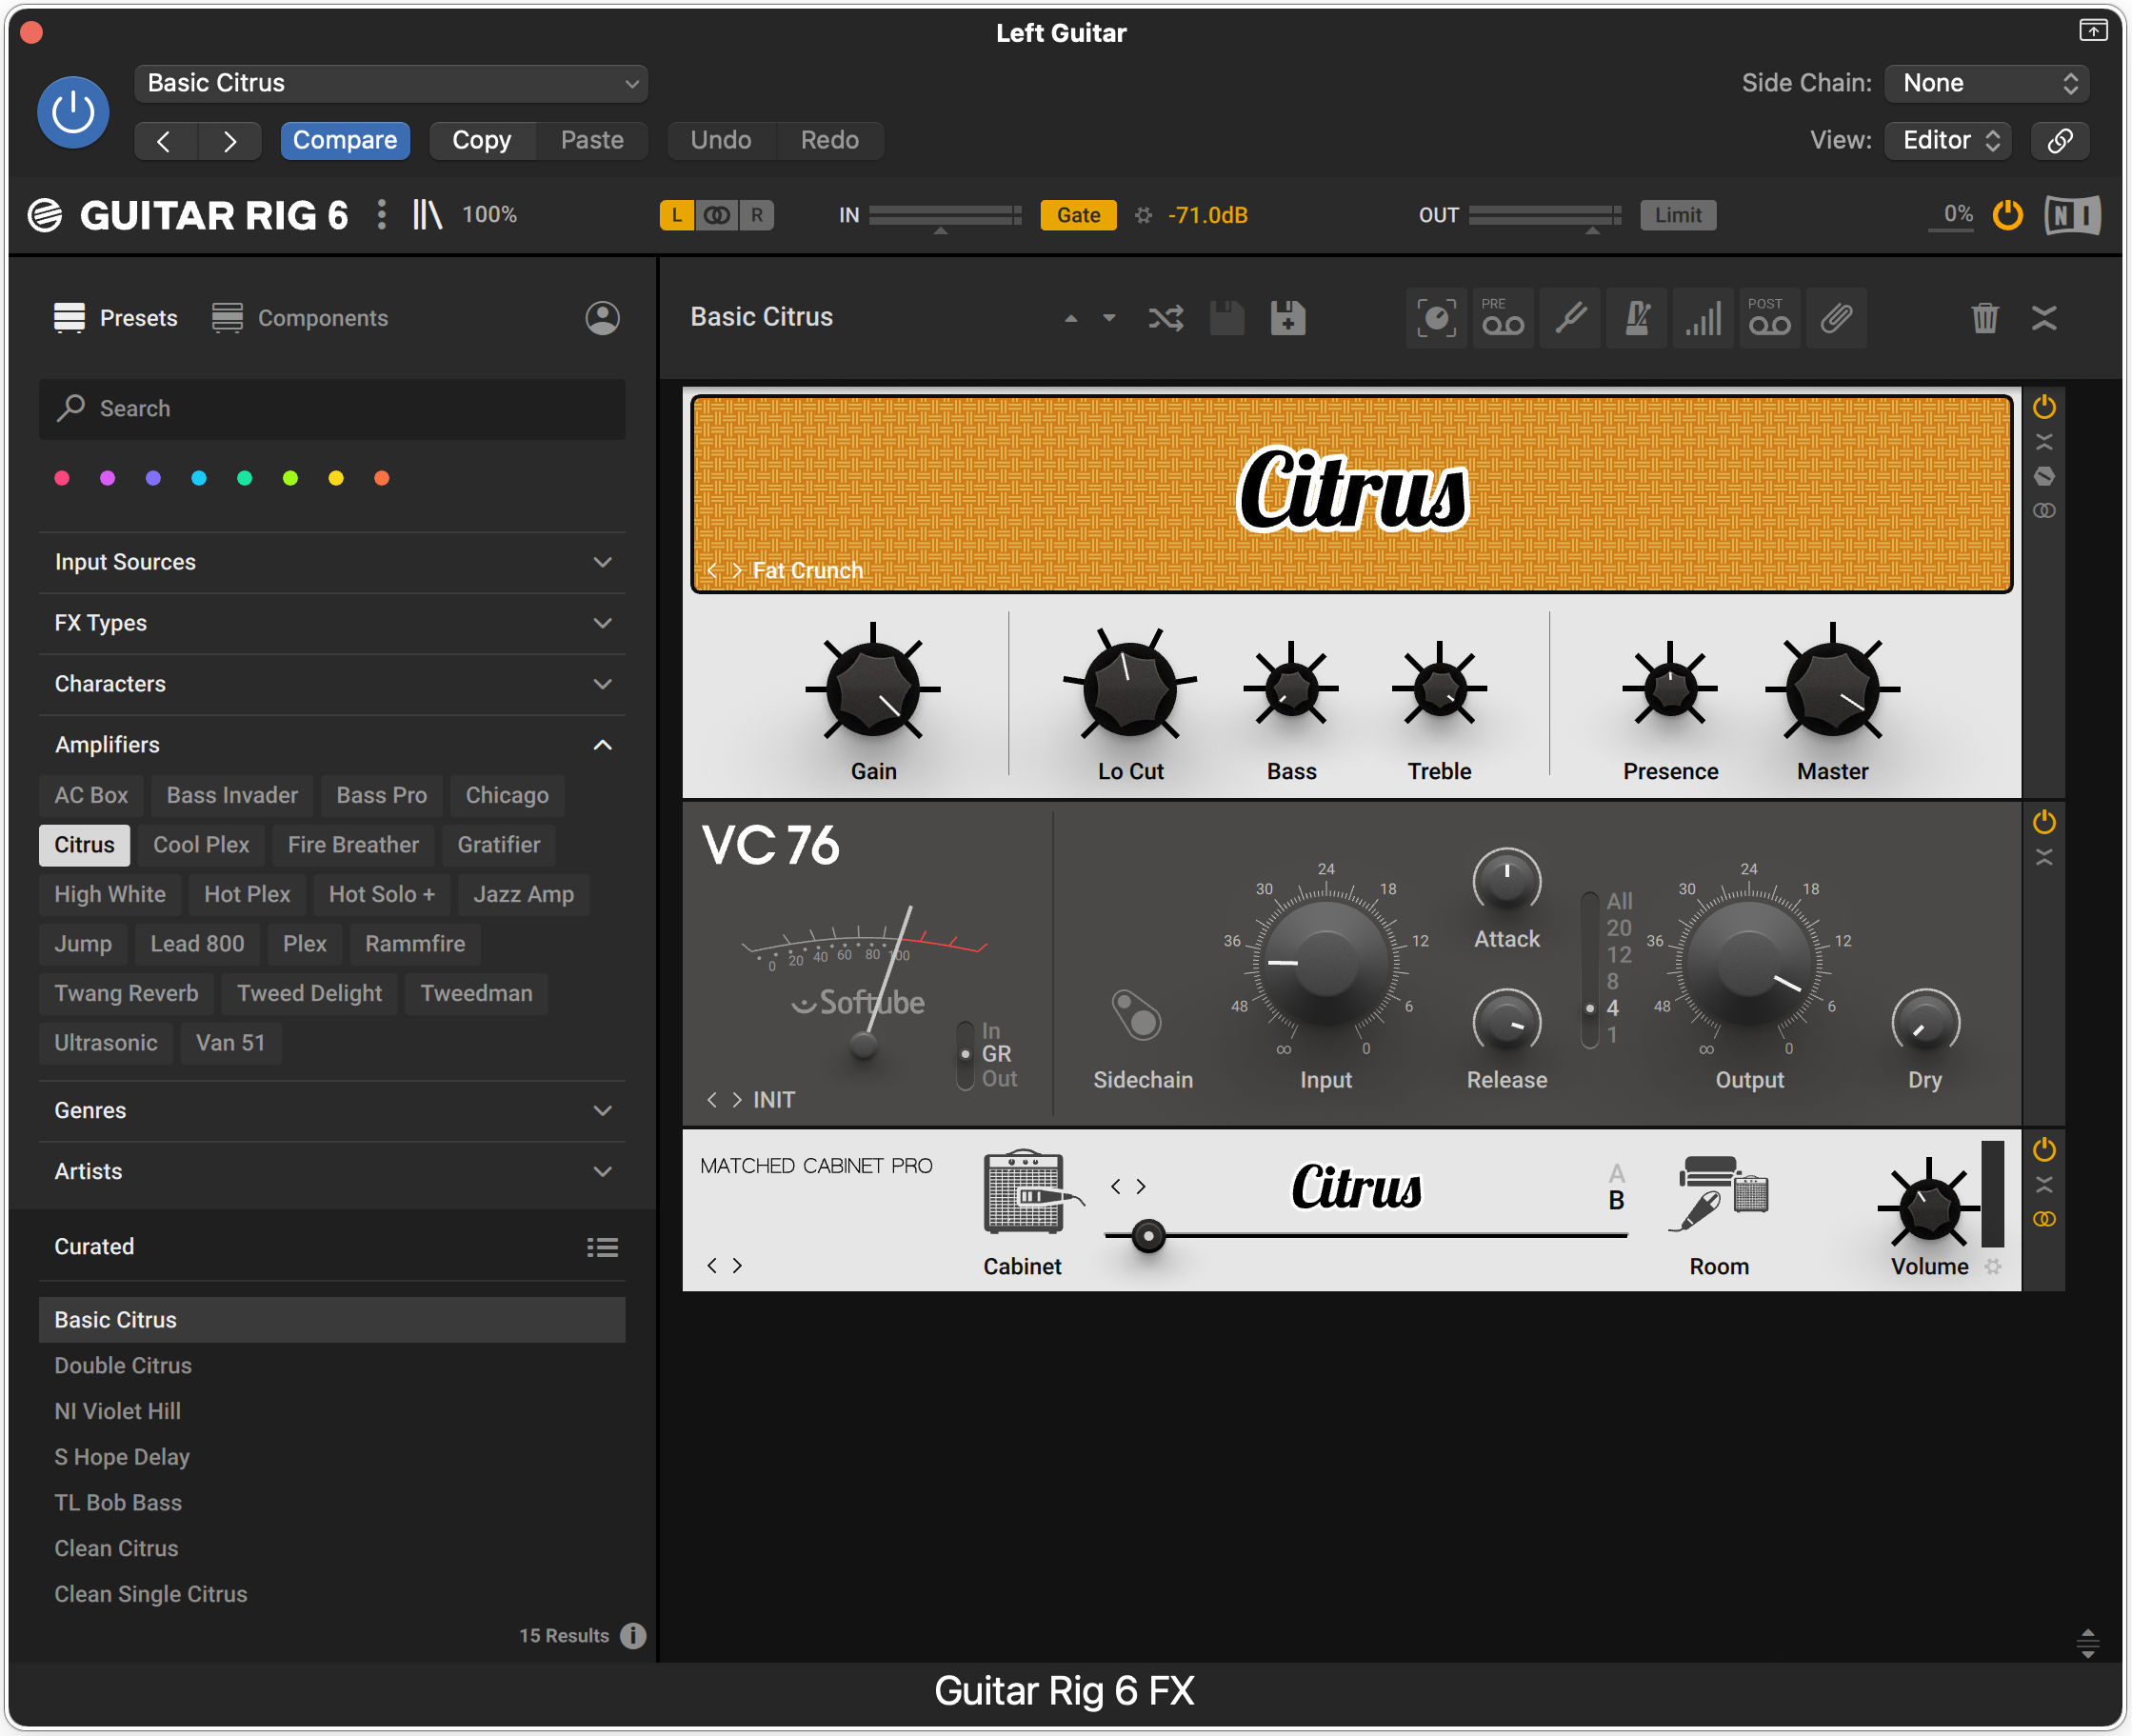Screen dimensions: 2132x1736
Task: Toggle the VC 76 power button
Action: click(x=2044, y=822)
